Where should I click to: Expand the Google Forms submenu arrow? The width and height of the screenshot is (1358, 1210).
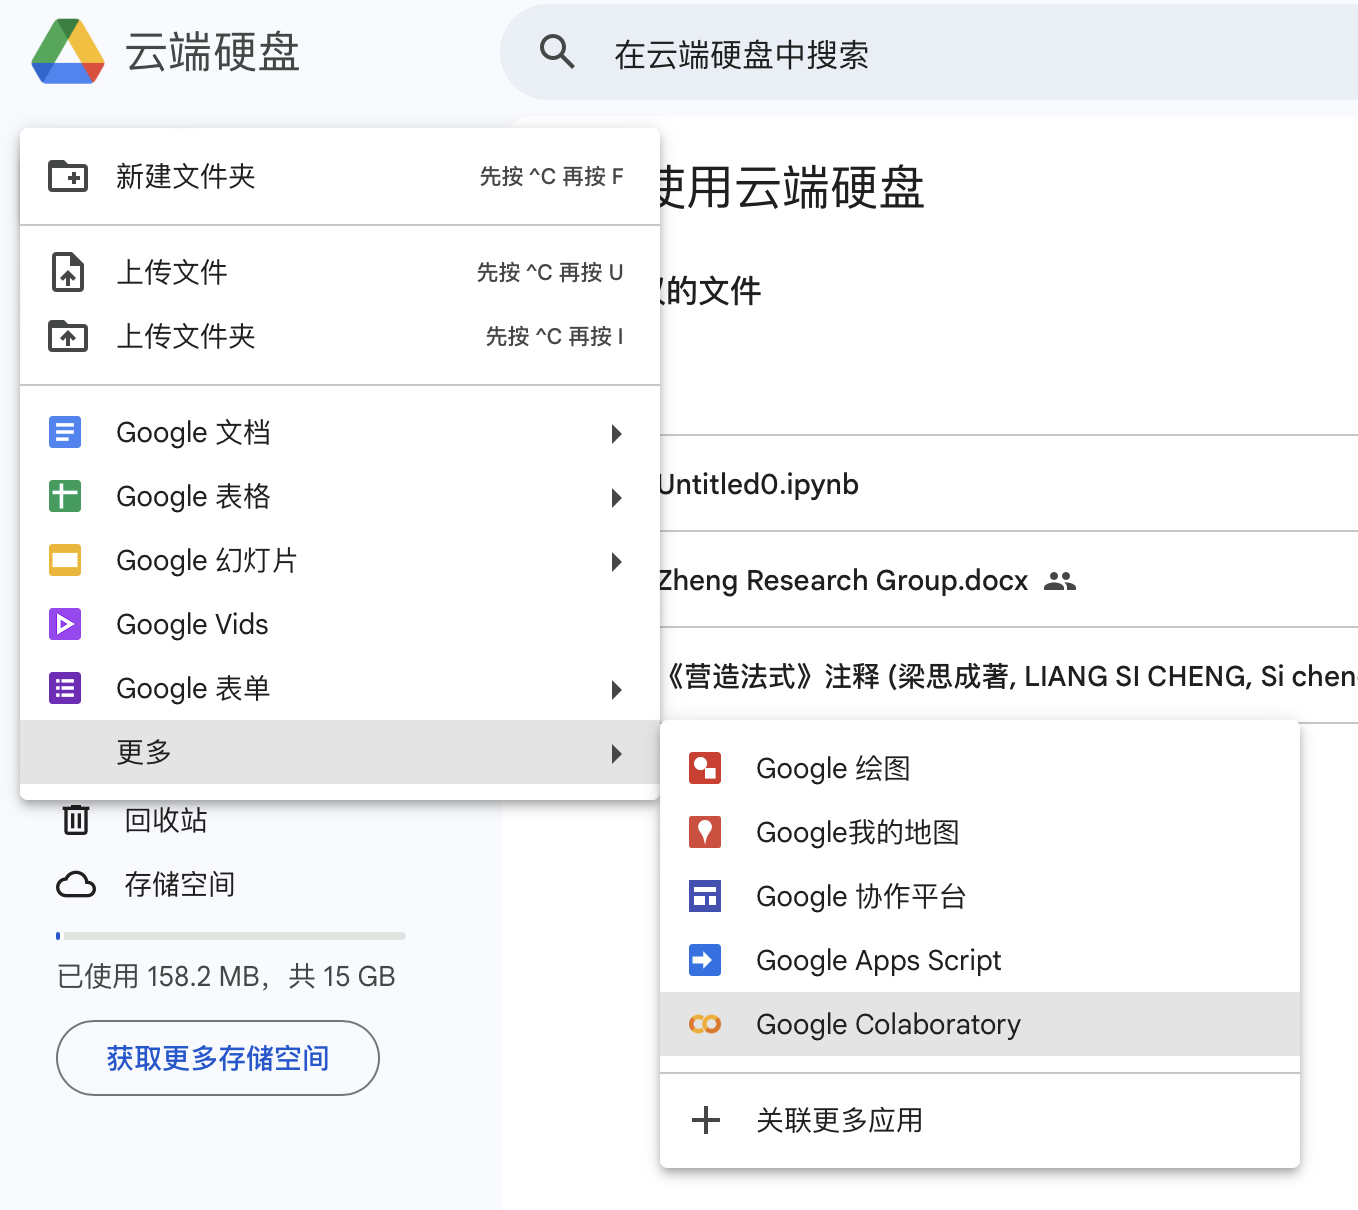click(616, 689)
